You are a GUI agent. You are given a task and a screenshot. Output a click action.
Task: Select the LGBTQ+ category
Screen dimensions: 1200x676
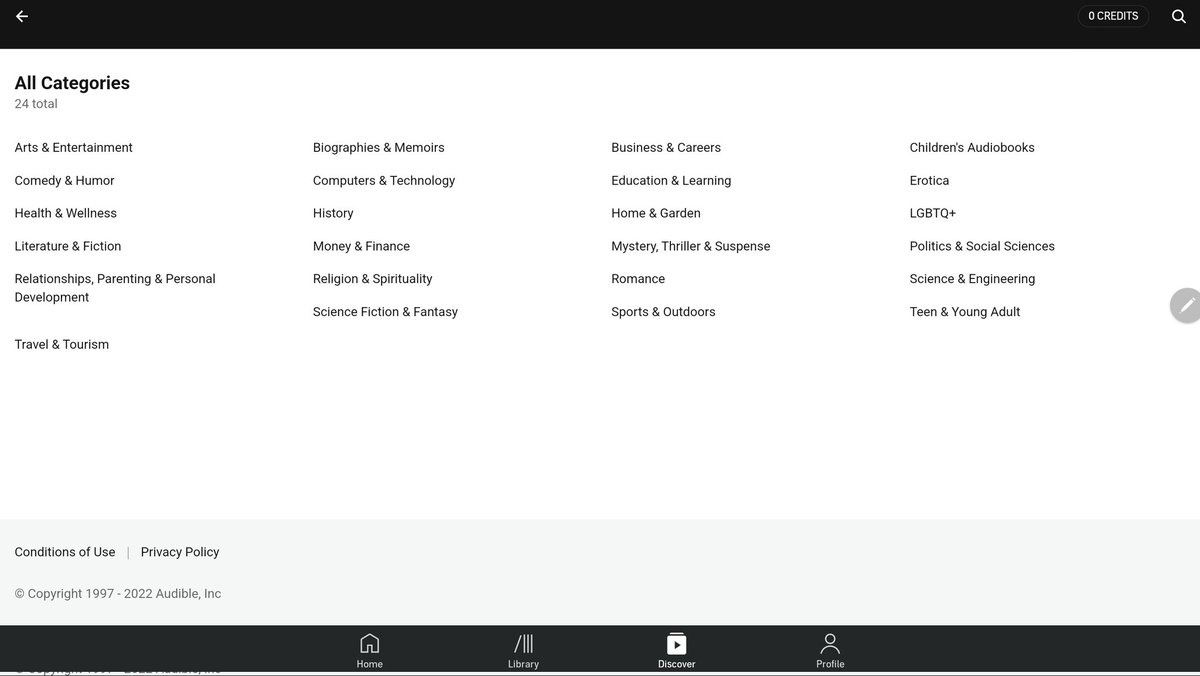[933, 214]
